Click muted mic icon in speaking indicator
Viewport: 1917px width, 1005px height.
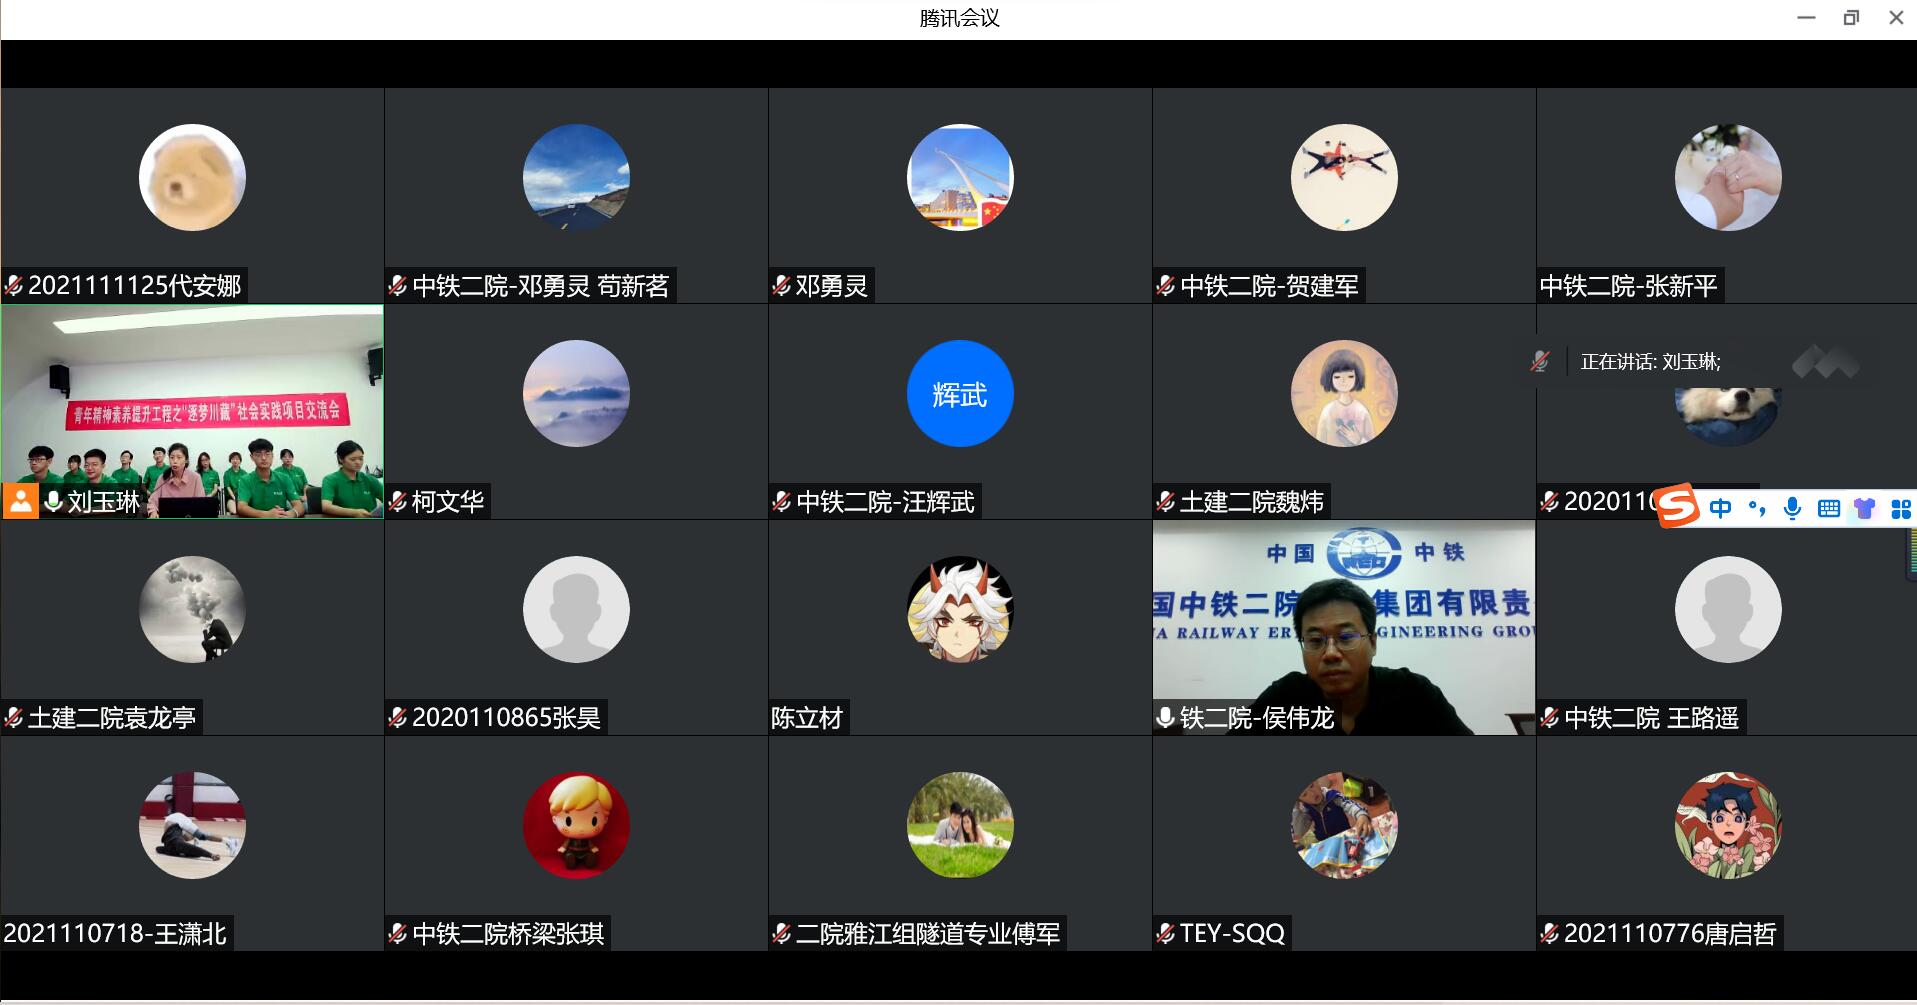(1540, 361)
